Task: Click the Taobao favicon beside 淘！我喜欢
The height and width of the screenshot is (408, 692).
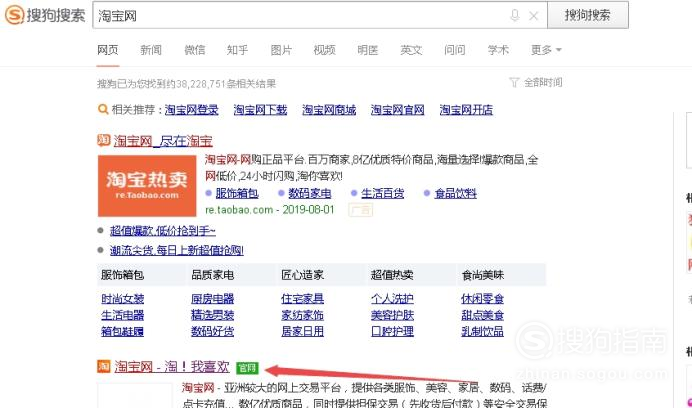Action: (x=104, y=366)
